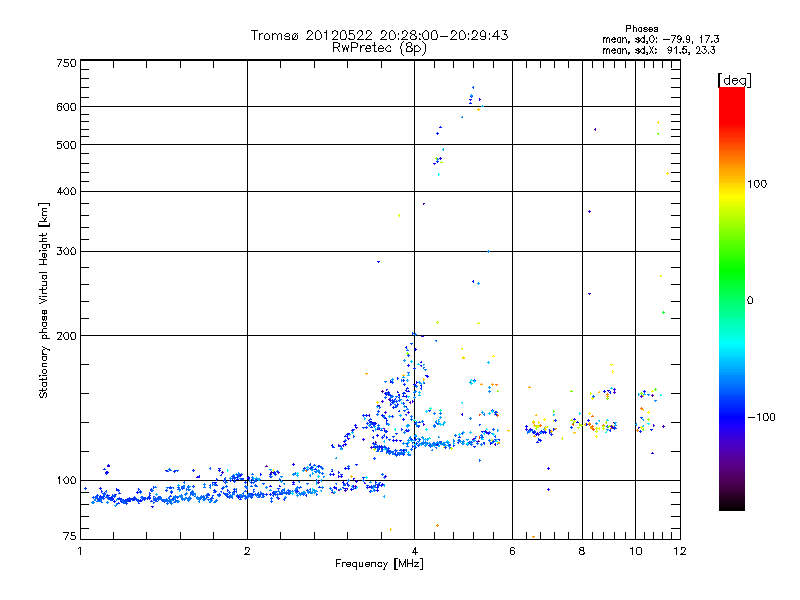Click the x-axis '1' MHz tick label

pos(80,551)
